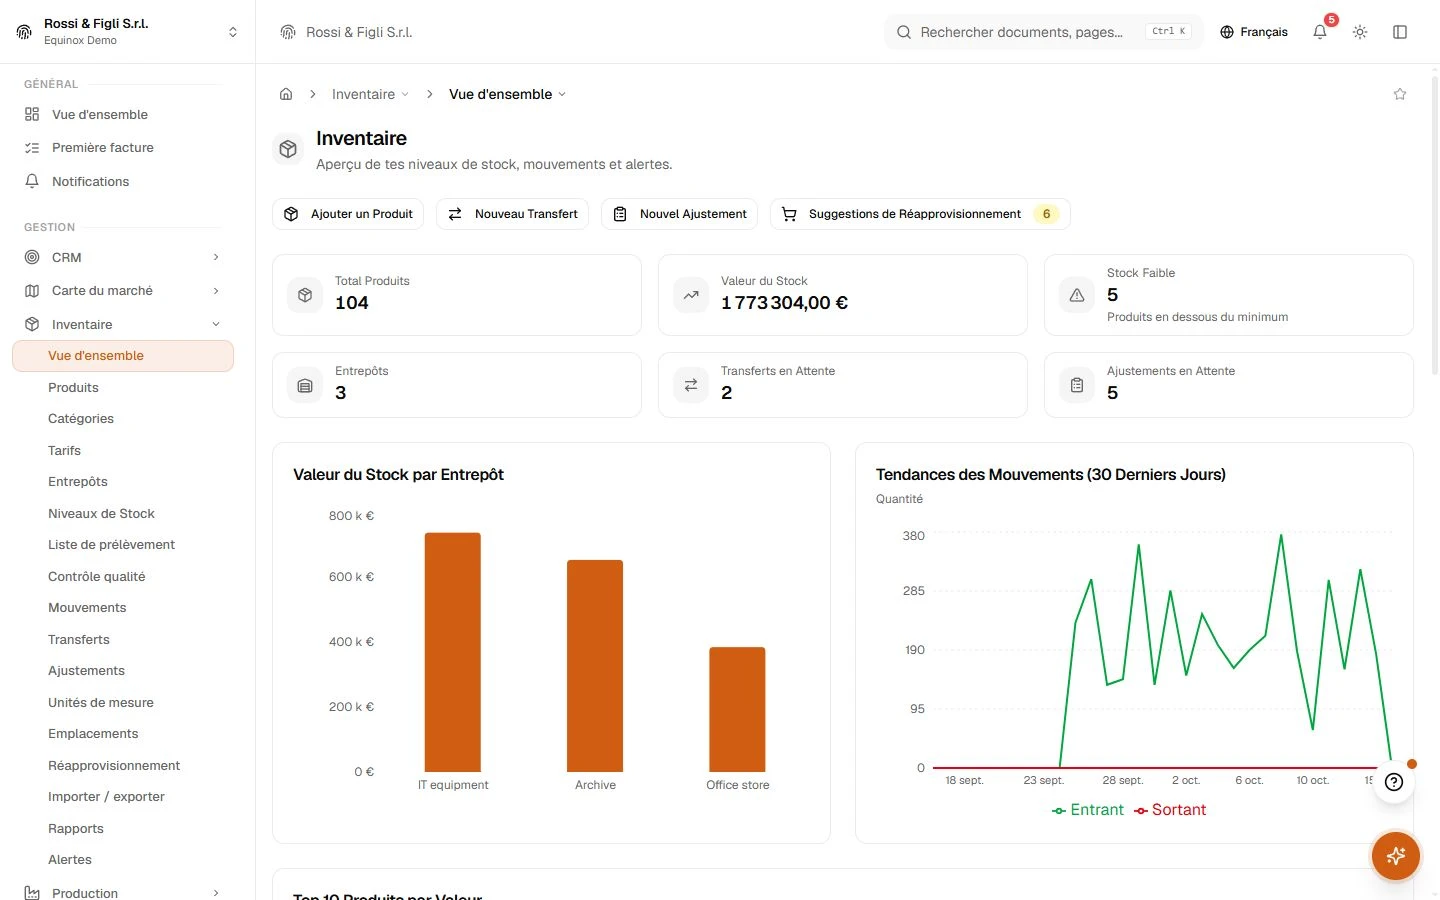Click Nouveau Transfert button
Screen dimensions: 1440x900
click(x=512, y=214)
